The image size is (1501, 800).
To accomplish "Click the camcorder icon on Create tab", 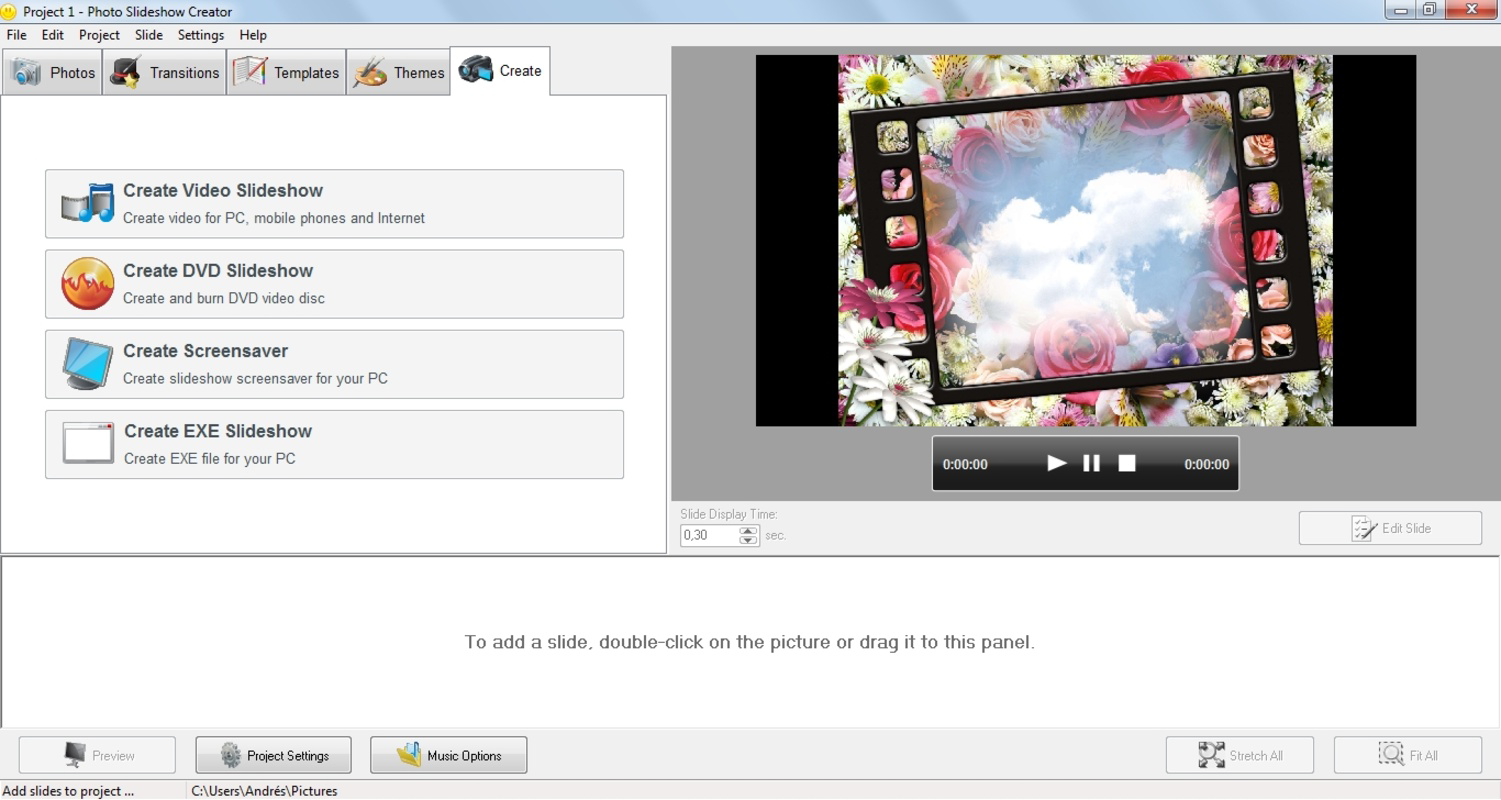I will (x=476, y=70).
